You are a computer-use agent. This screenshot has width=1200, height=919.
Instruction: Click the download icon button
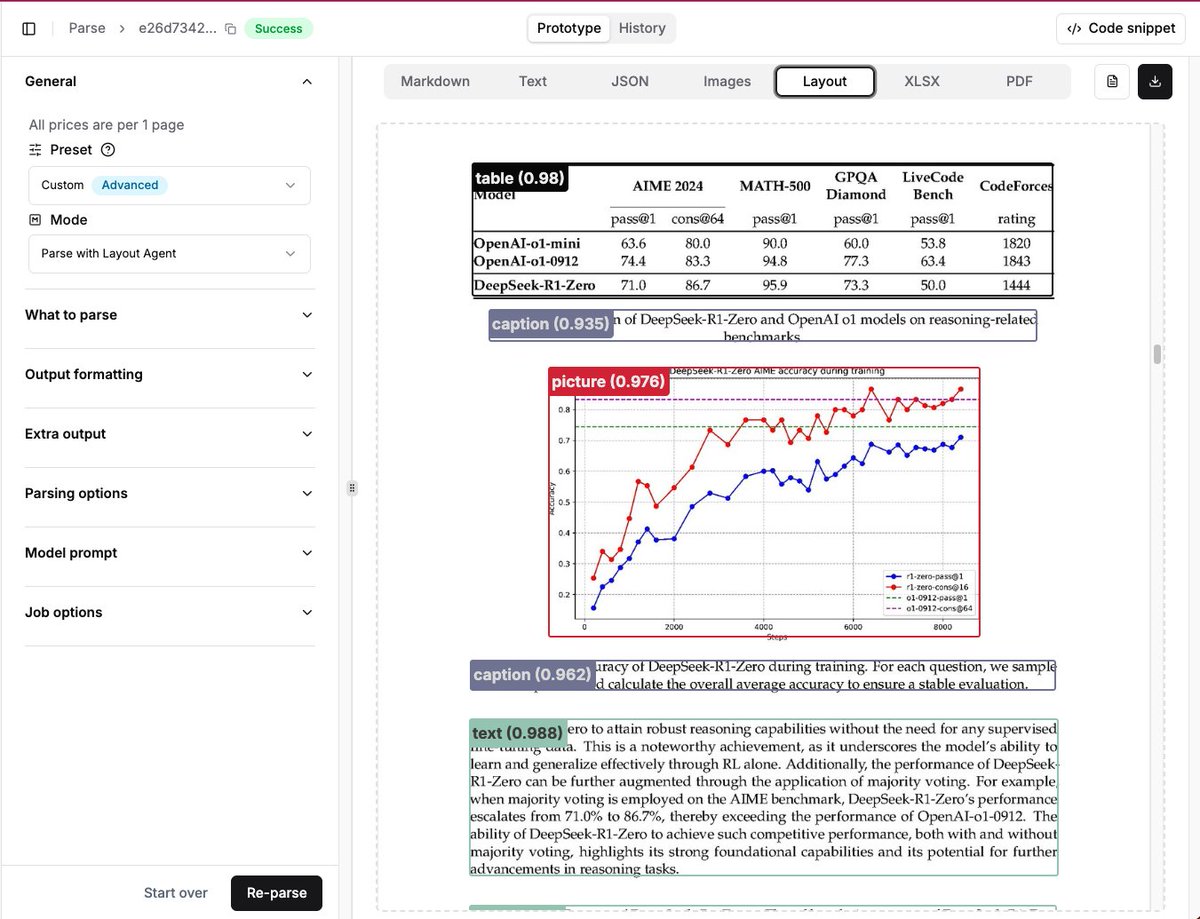(x=1155, y=82)
